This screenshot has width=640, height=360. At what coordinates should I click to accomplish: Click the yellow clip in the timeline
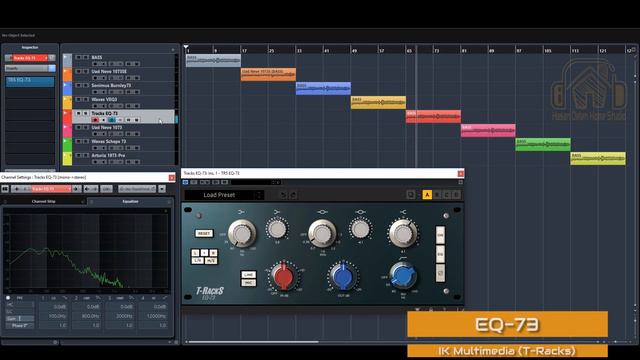(378, 102)
